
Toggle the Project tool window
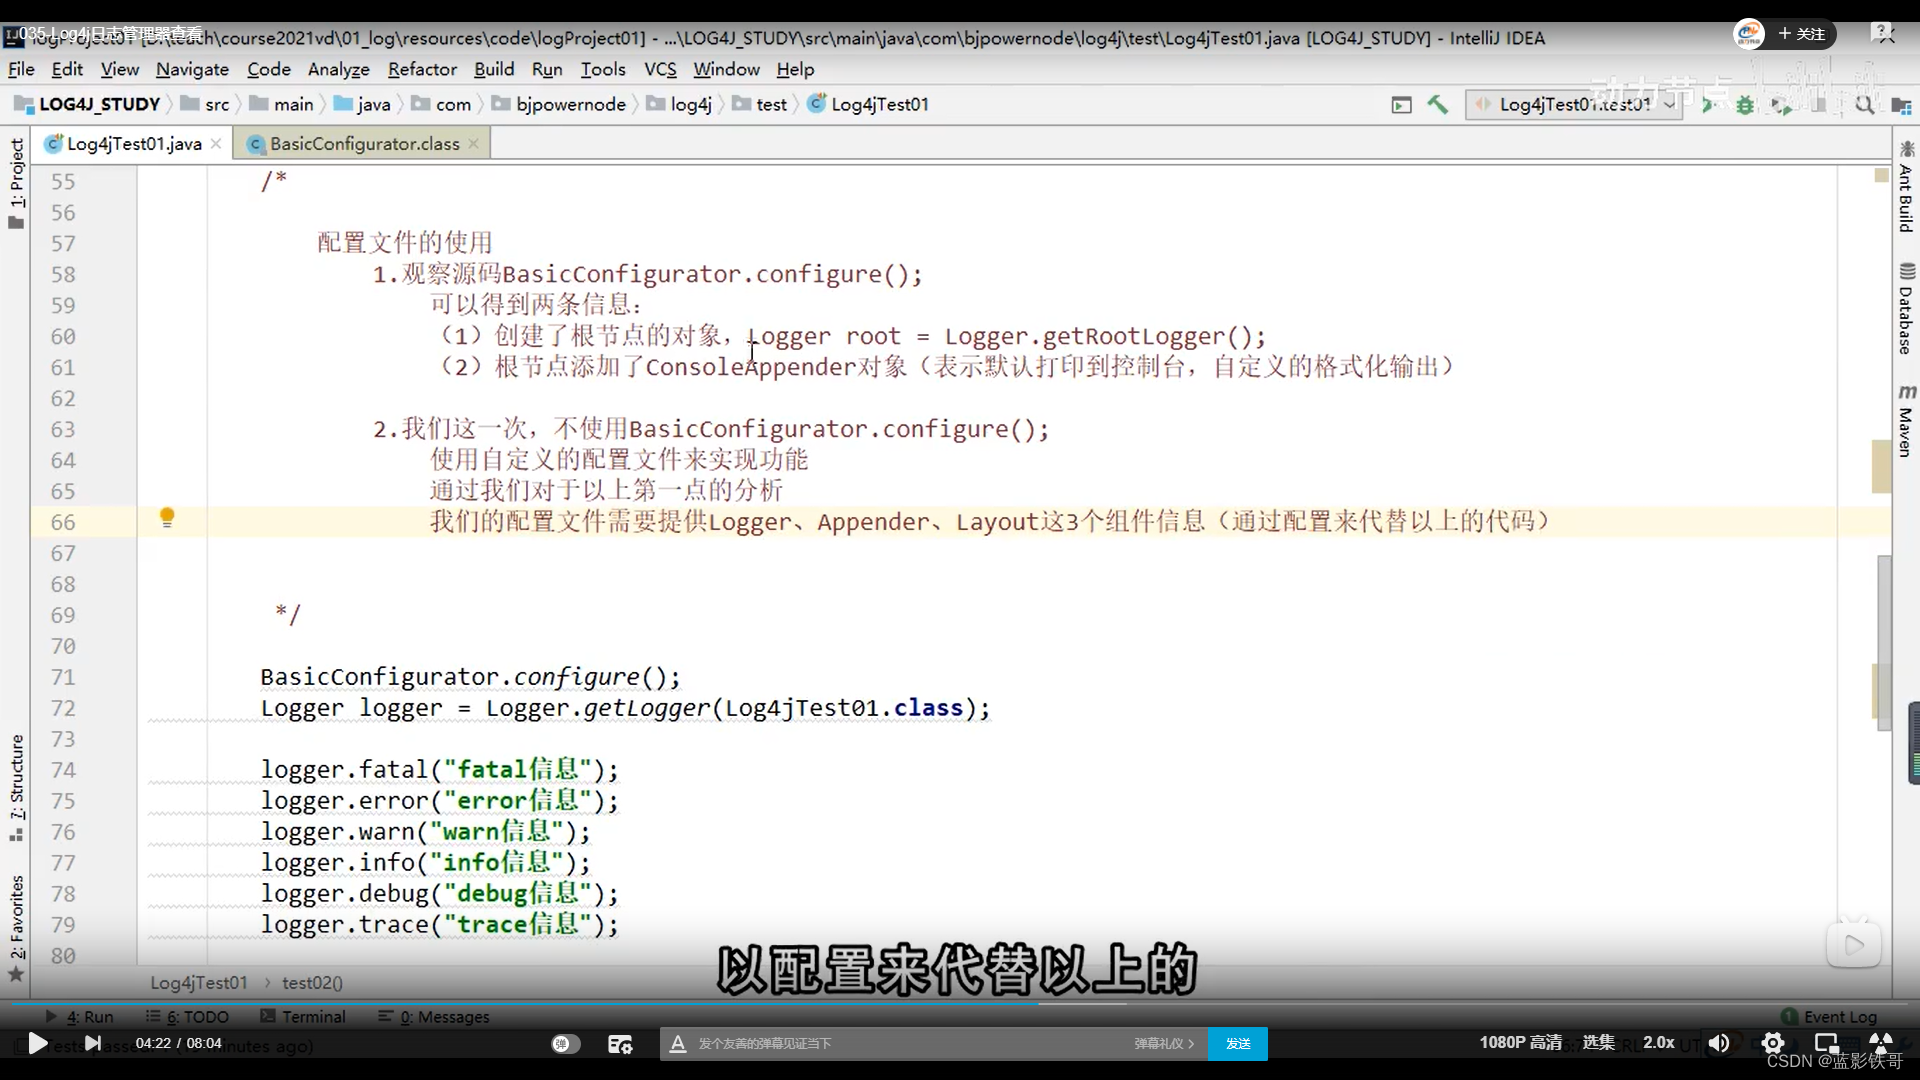(x=16, y=182)
